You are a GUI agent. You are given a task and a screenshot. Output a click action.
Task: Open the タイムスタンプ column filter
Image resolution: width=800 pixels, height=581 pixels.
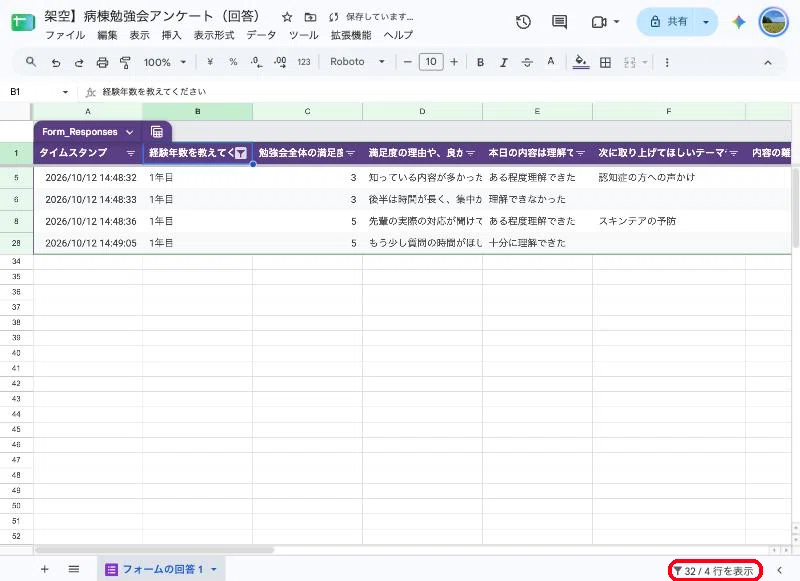point(131,153)
